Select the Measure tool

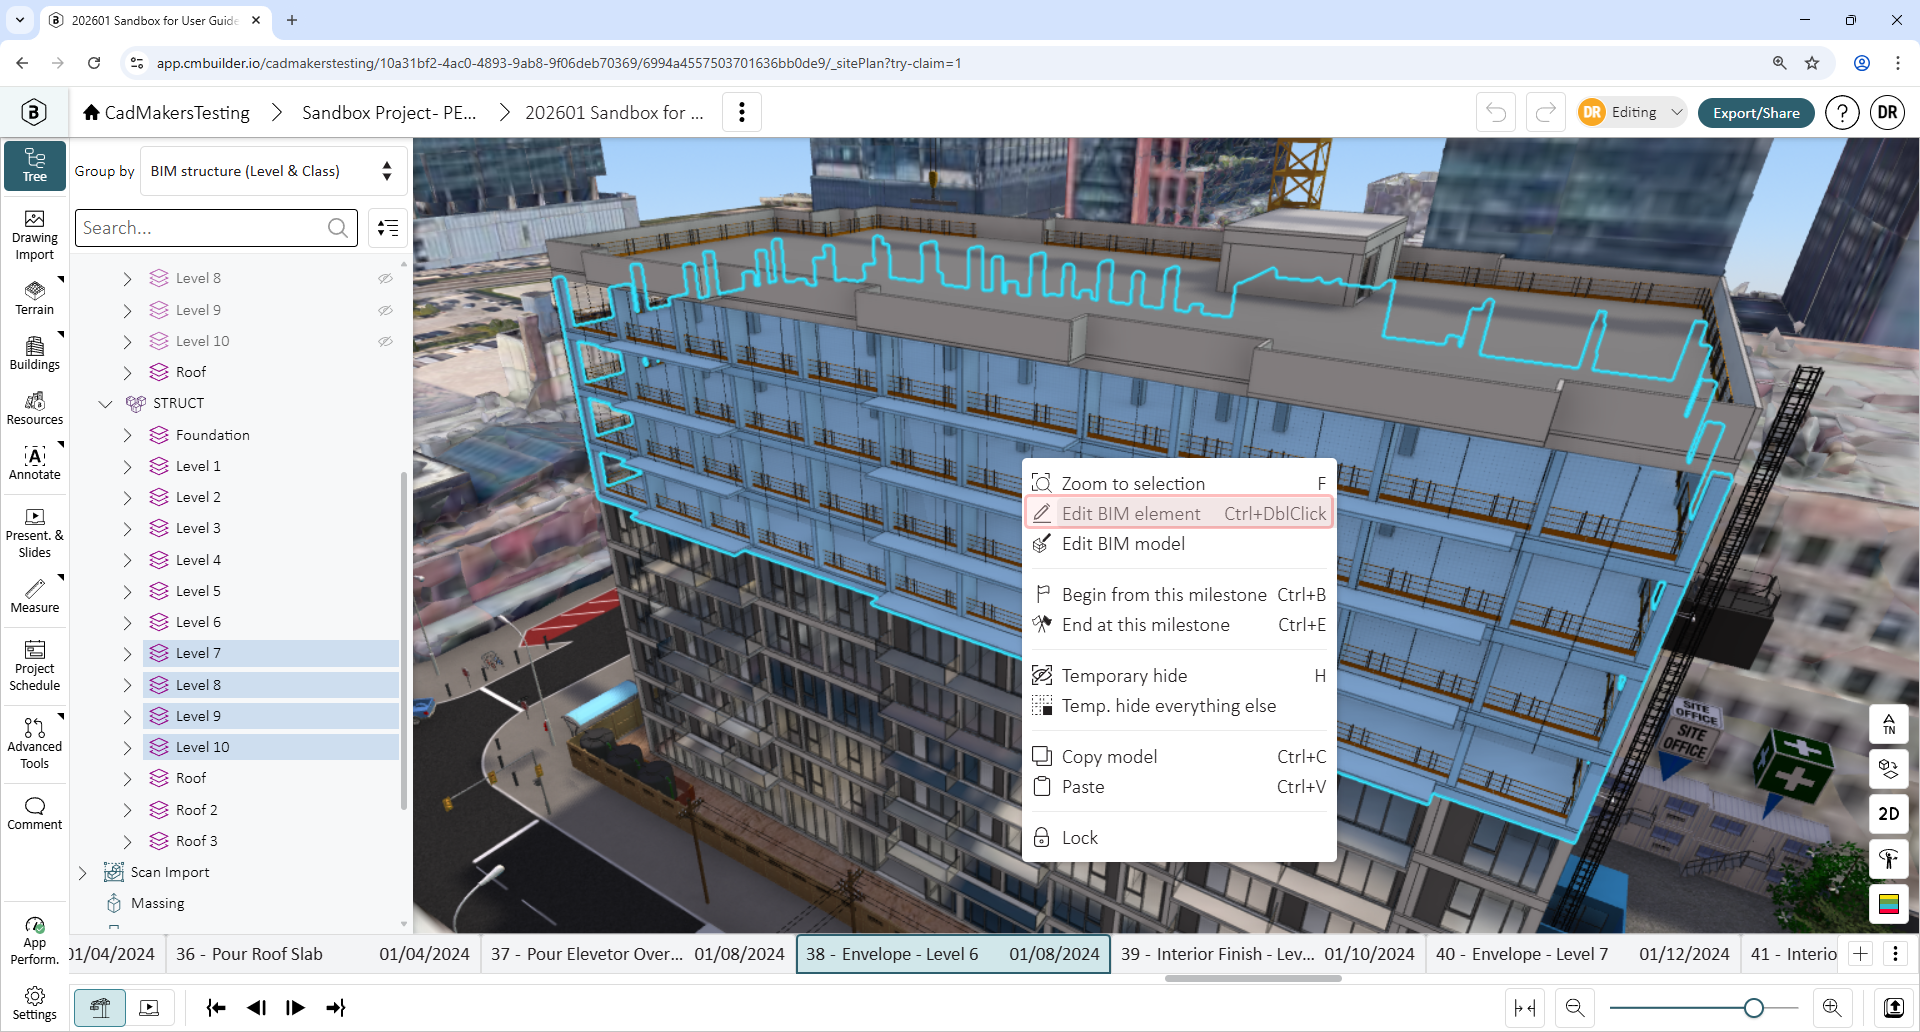(35, 596)
